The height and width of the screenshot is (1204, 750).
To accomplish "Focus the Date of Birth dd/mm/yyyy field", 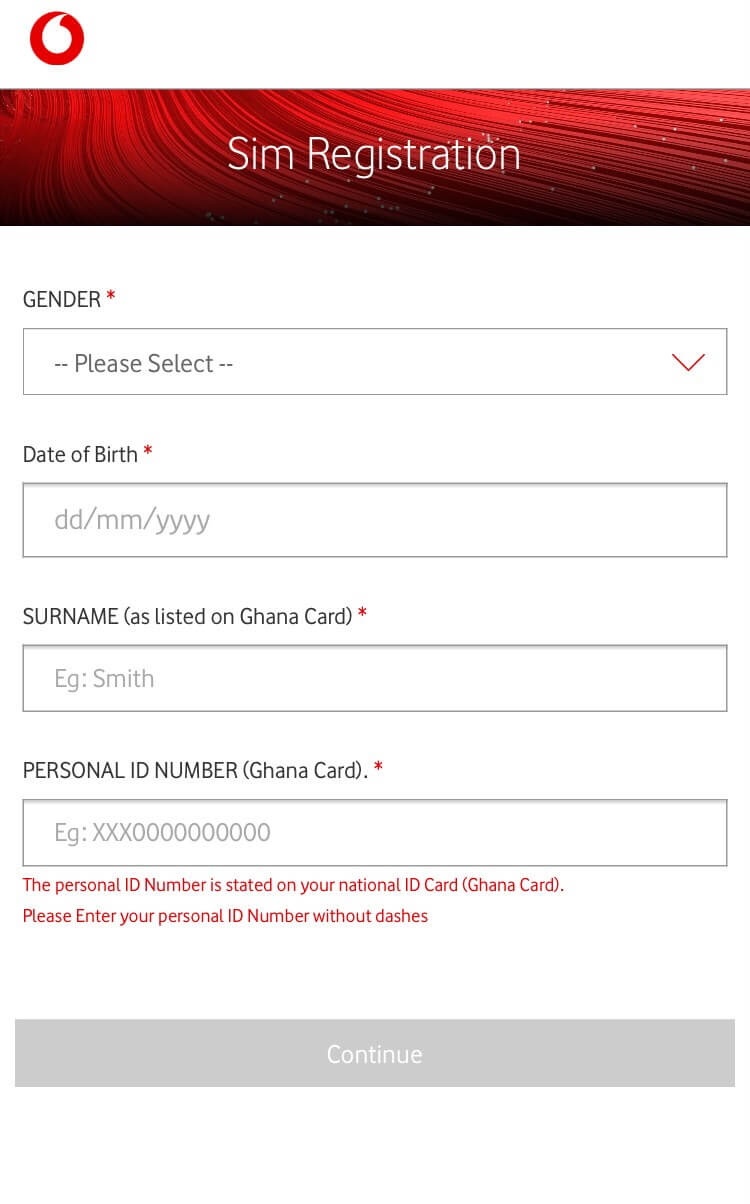I will 375,520.
